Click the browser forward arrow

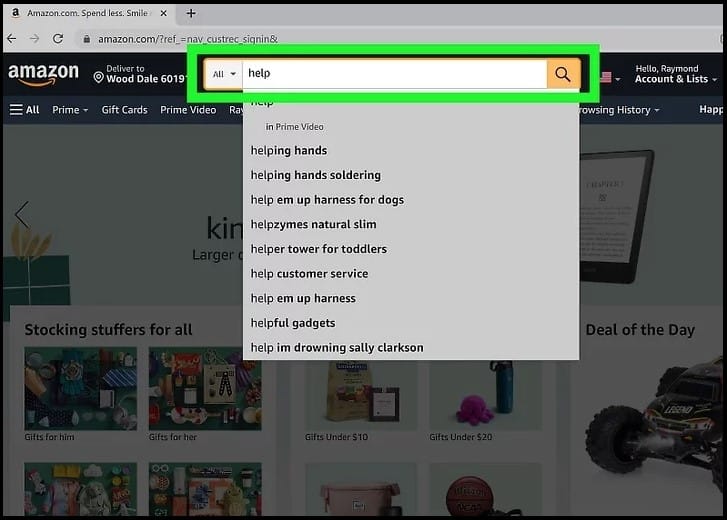35,39
